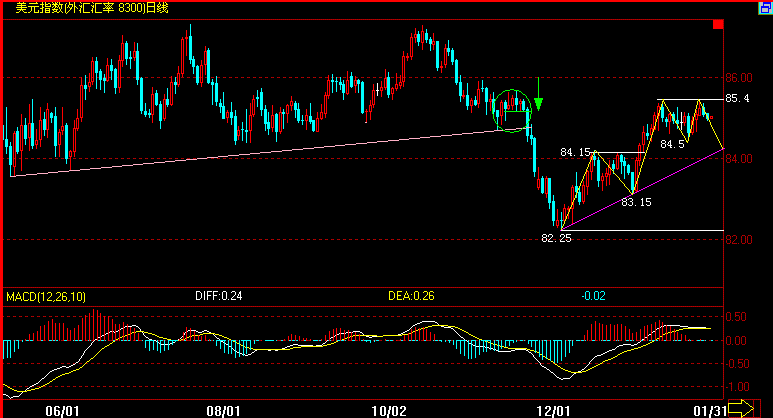Click the 84.15 high annotation
The image size is (773, 418).
(575, 152)
